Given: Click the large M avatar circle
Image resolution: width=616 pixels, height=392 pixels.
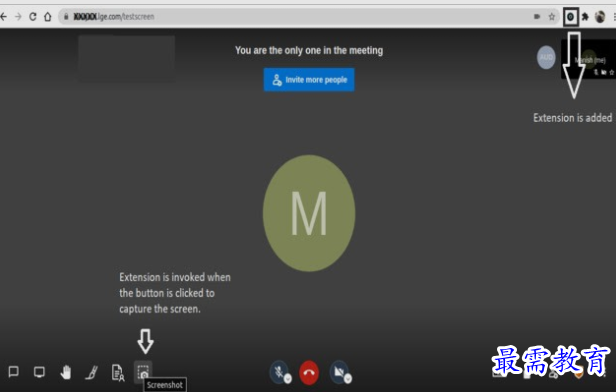Looking at the screenshot, I should tap(309, 213).
